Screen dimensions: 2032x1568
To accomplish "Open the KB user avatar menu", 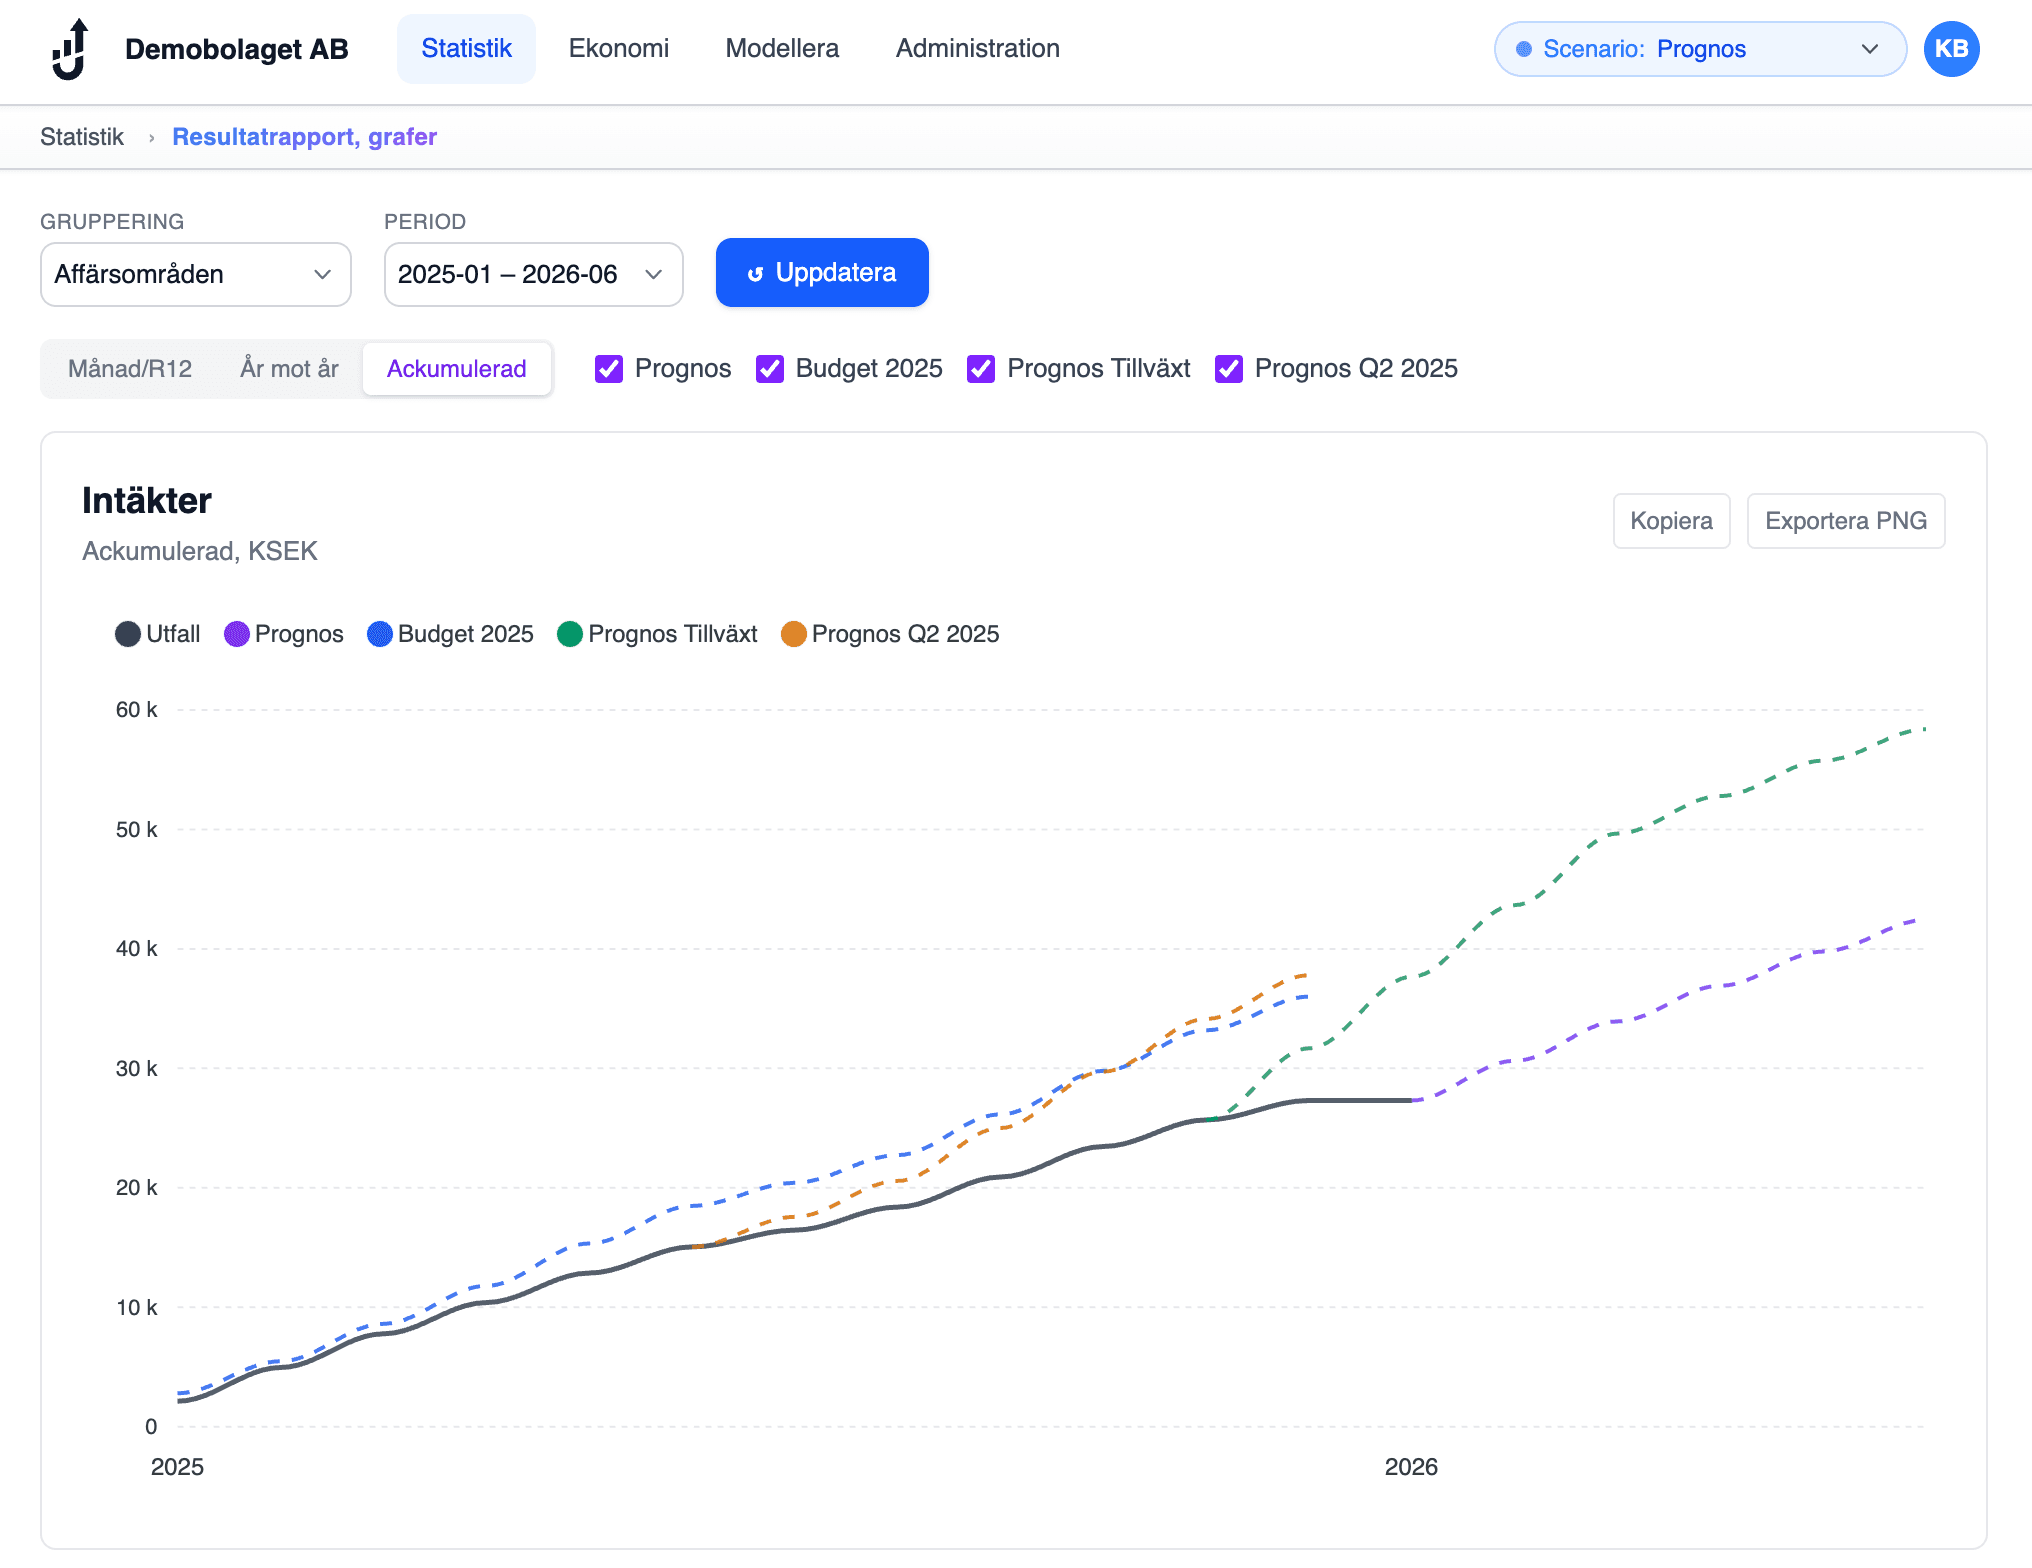I will pyautogui.click(x=1950, y=49).
